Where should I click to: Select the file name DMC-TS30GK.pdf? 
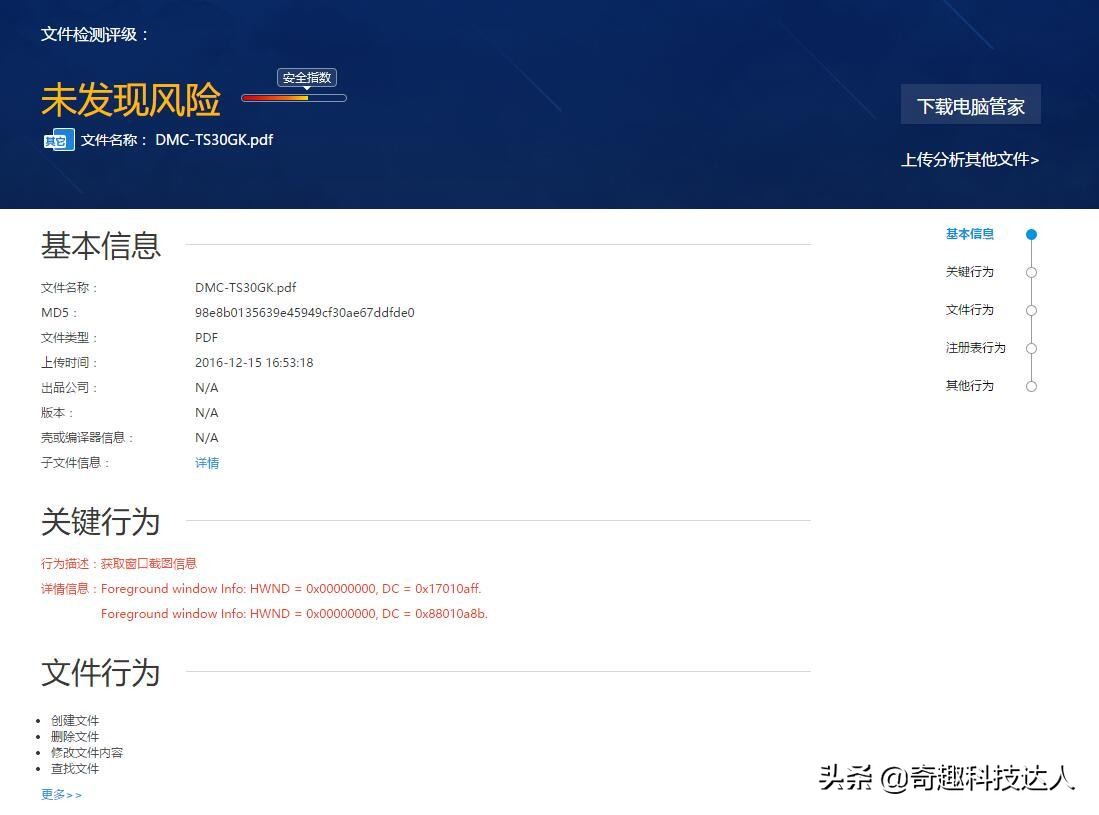[x=213, y=140]
